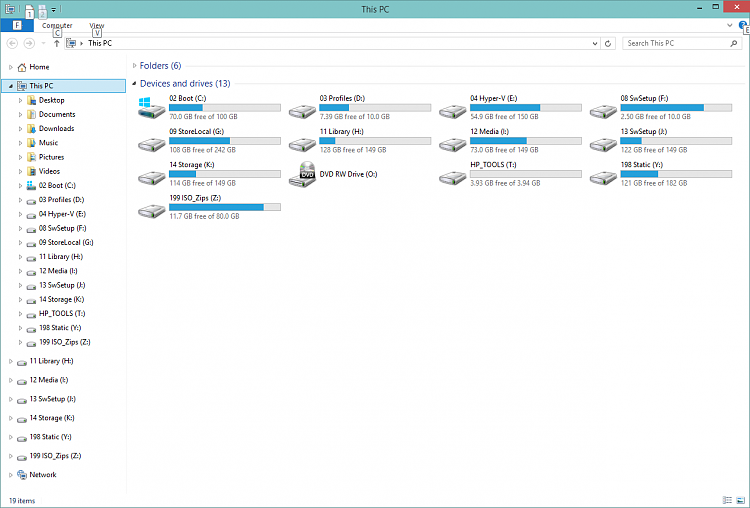Collapse This PC in the navigation tree
750x508 pixels.
(x=10, y=86)
